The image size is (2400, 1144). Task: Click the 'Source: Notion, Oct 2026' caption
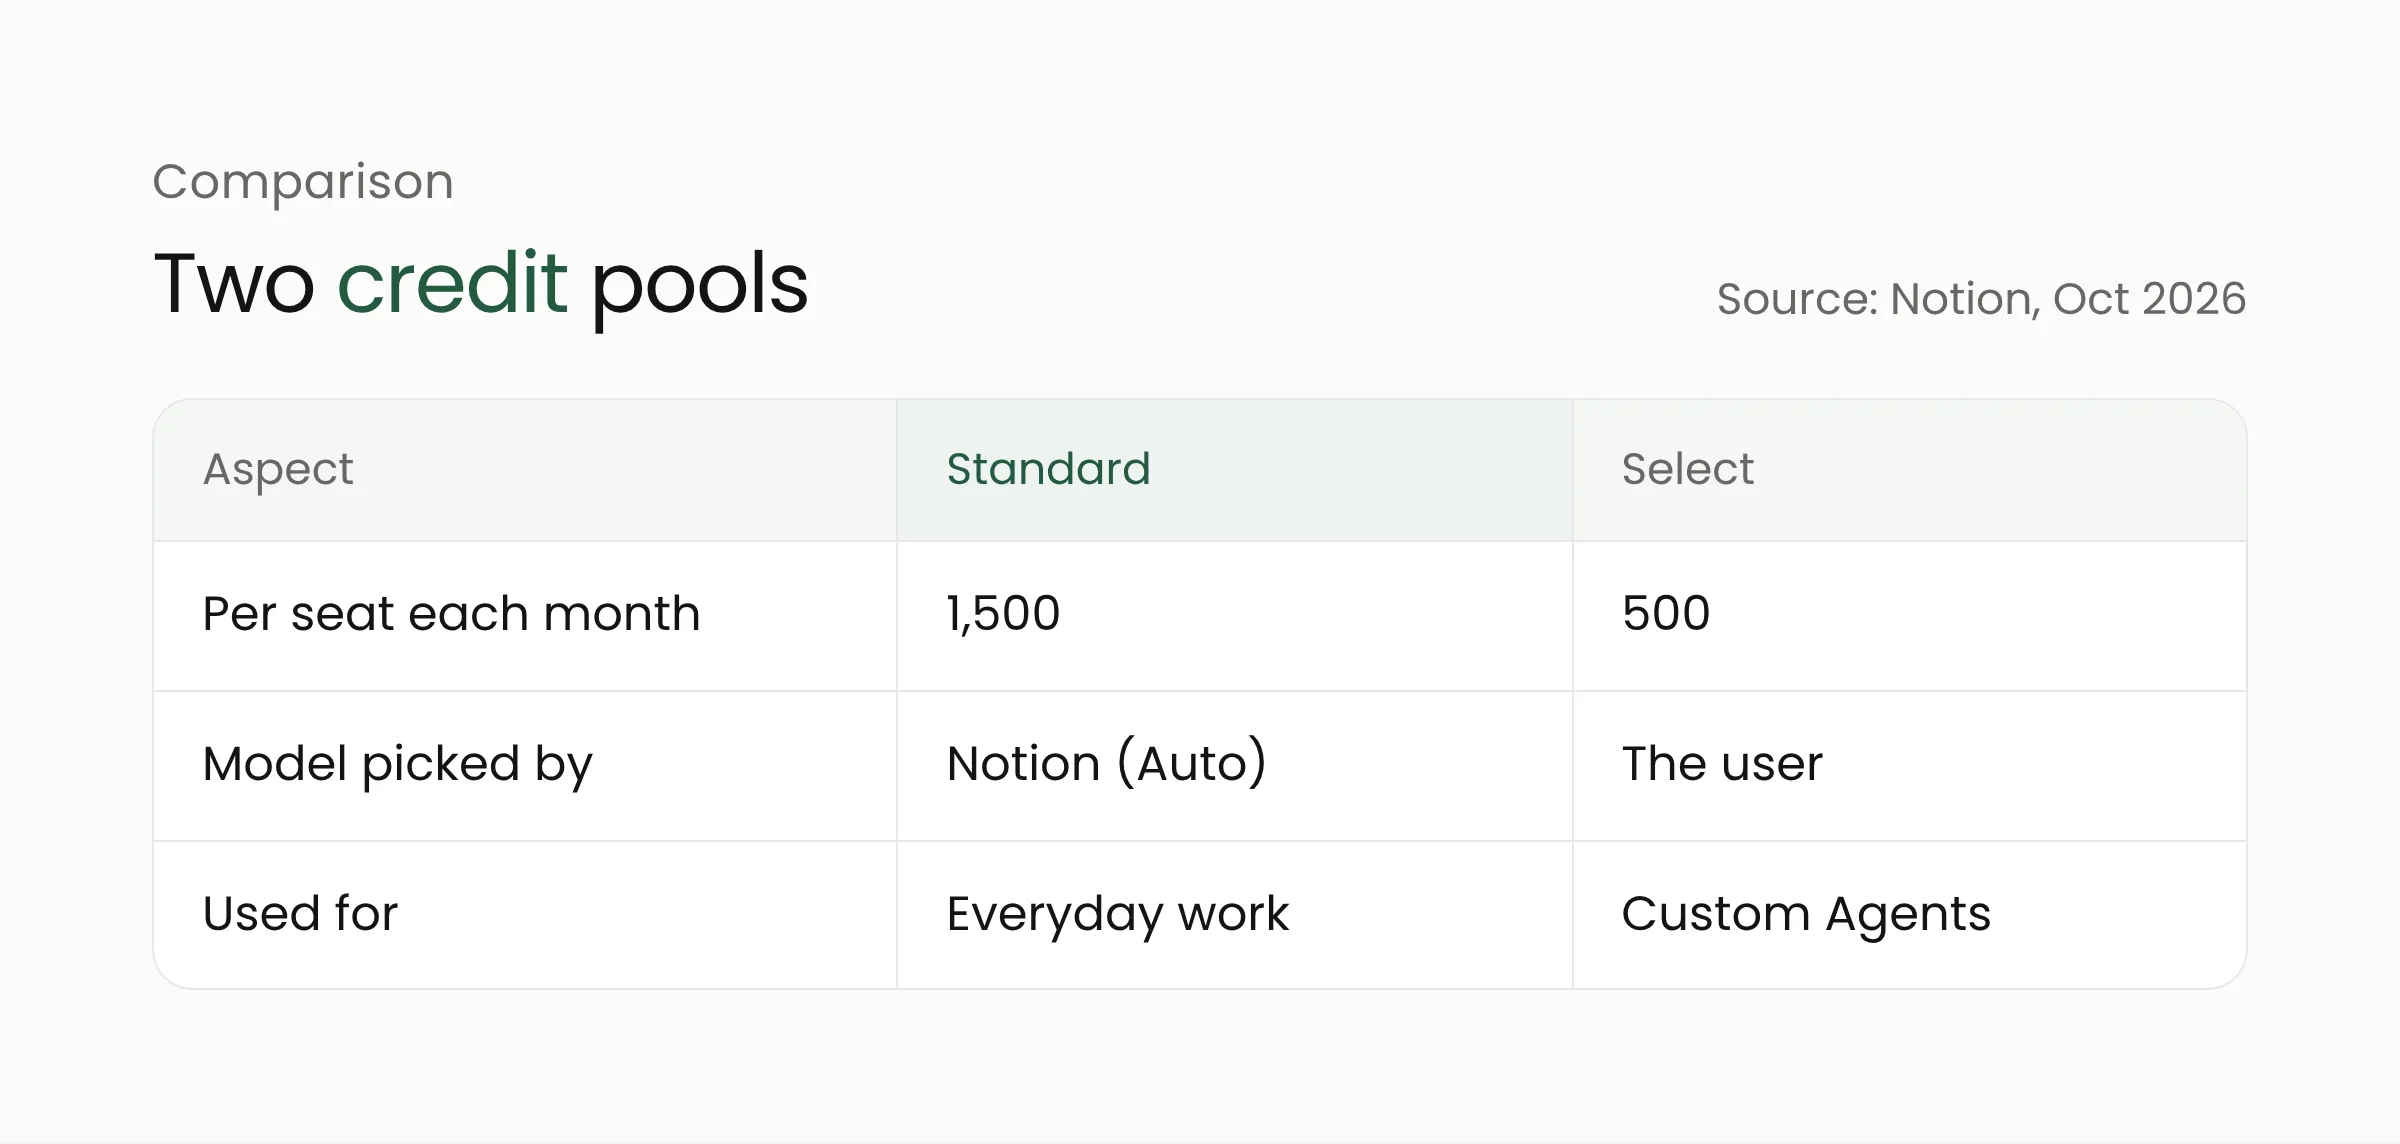click(x=1981, y=299)
